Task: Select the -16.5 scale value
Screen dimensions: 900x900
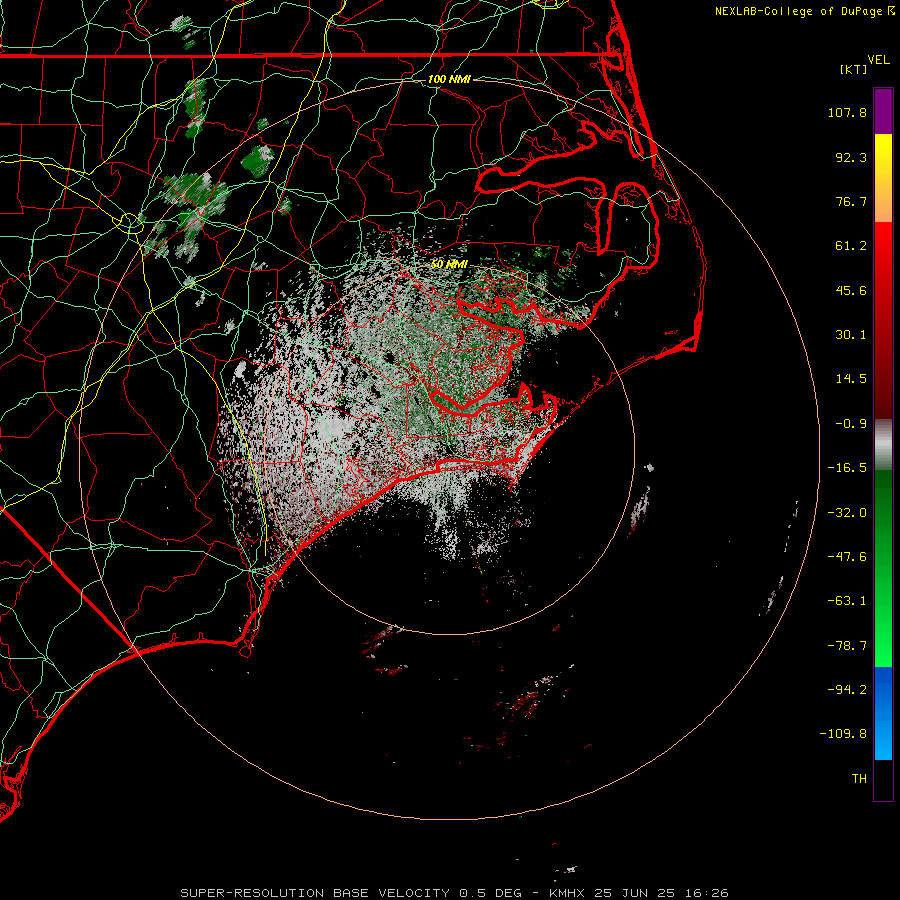Action: (x=847, y=468)
